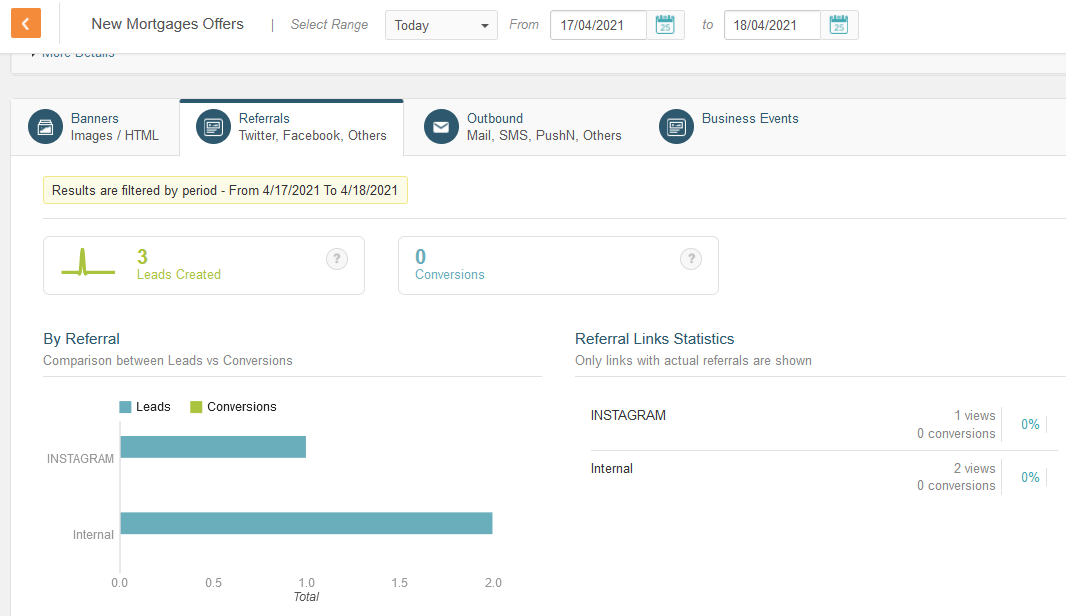1066x616 pixels.
Task: Click the New Mortgages Offers title
Action: pos(167,24)
